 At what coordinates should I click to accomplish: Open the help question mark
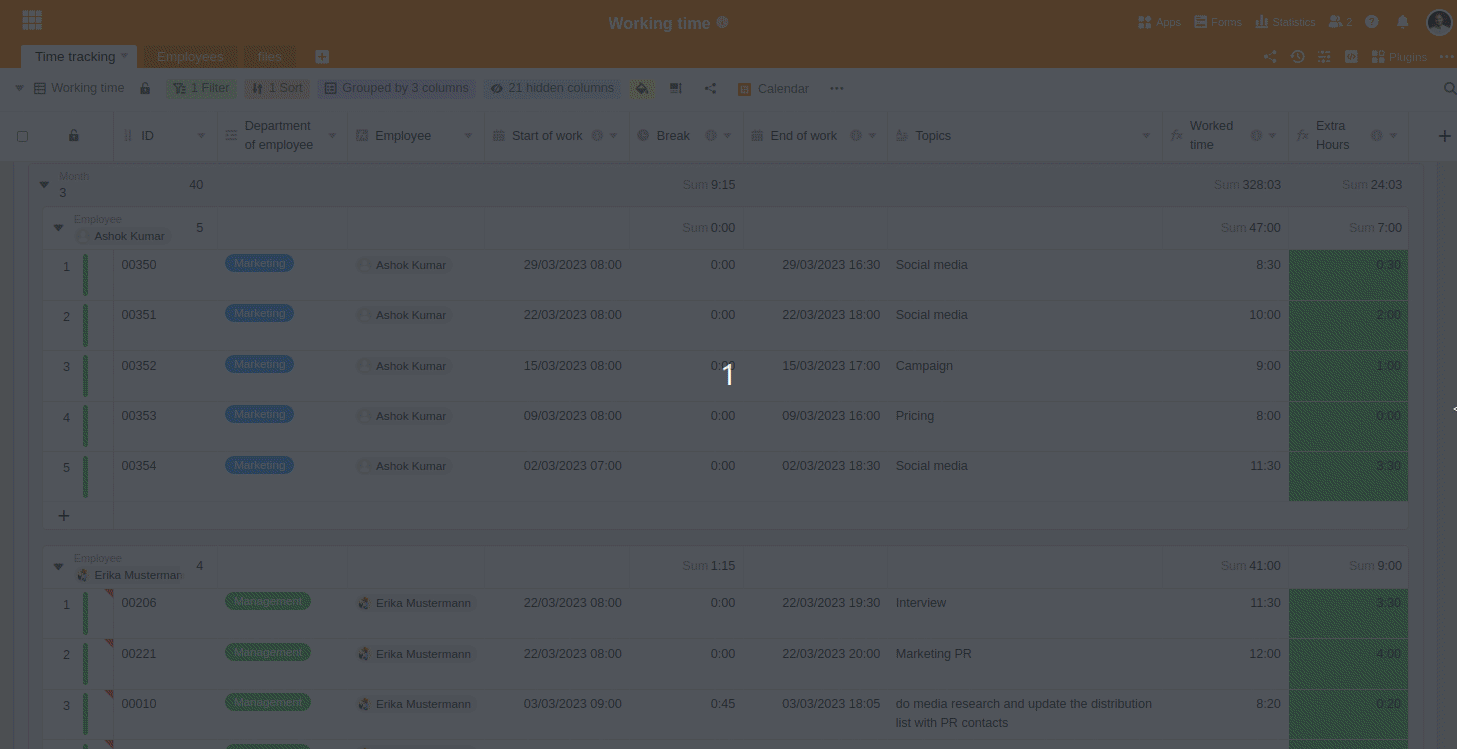(x=1372, y=22)
